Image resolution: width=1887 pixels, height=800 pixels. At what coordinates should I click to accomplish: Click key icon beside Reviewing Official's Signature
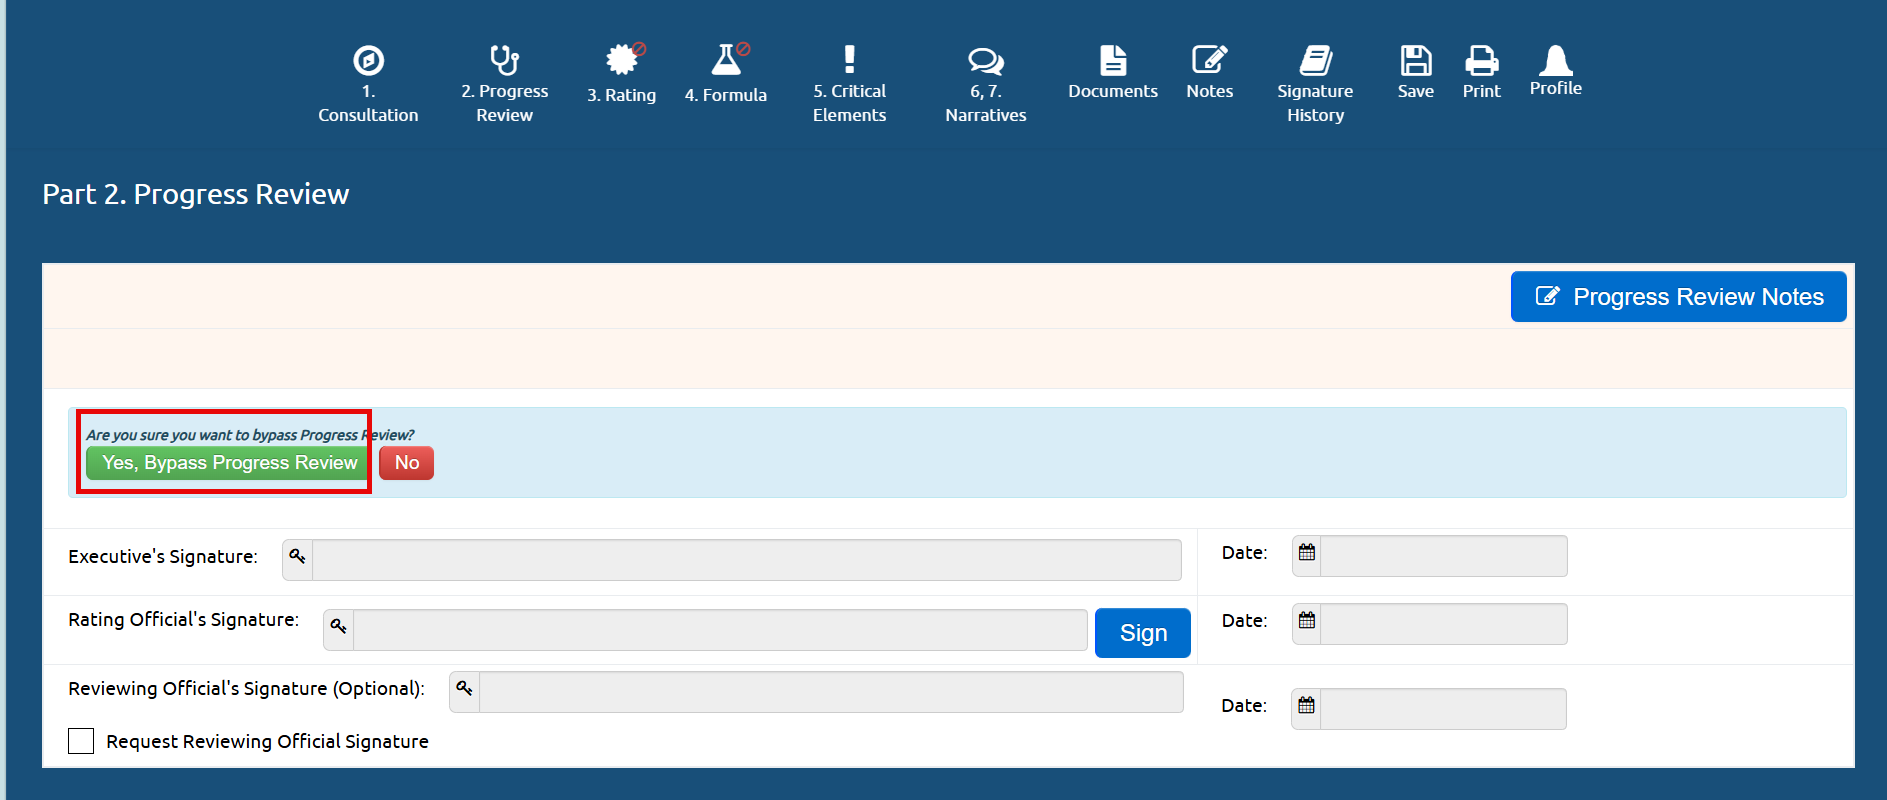(x=465, y=689)
